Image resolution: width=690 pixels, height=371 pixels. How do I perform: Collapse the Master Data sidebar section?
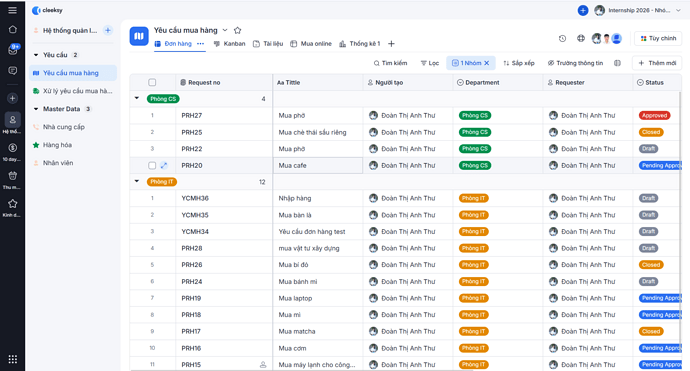[36, 109]
